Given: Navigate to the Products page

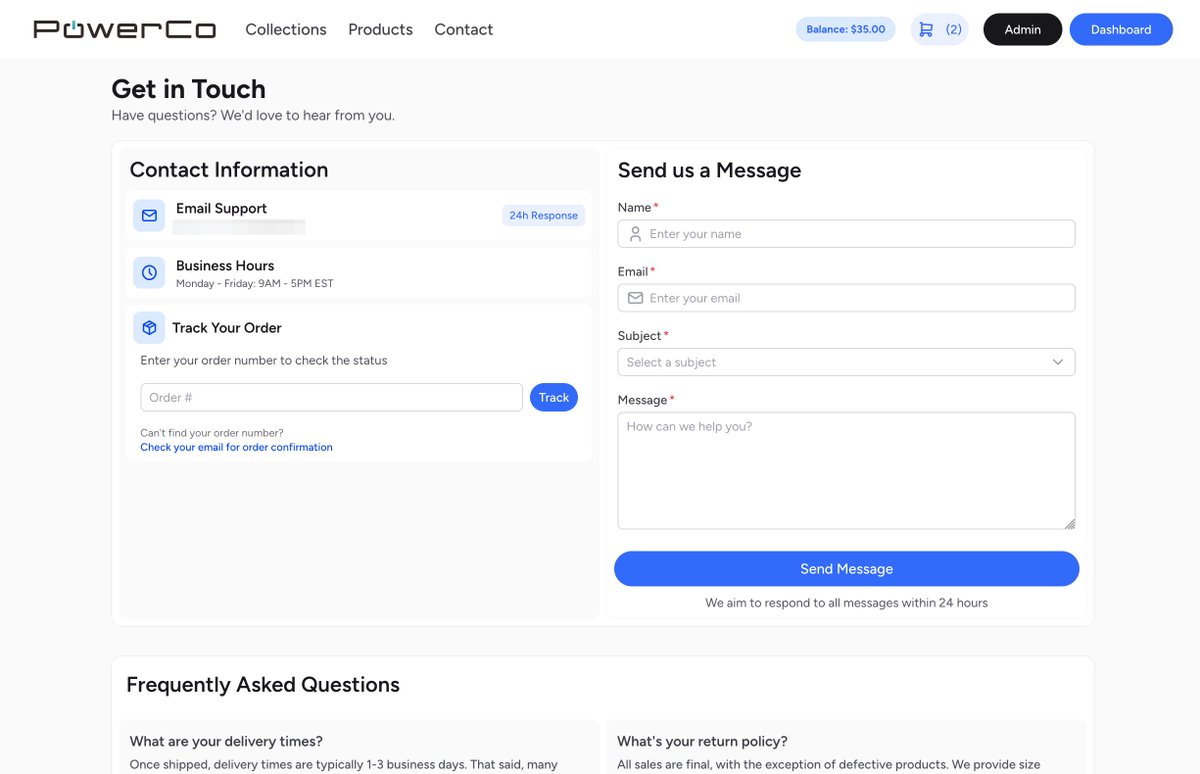Looking at the screenshot, I should tap(380, 29).
